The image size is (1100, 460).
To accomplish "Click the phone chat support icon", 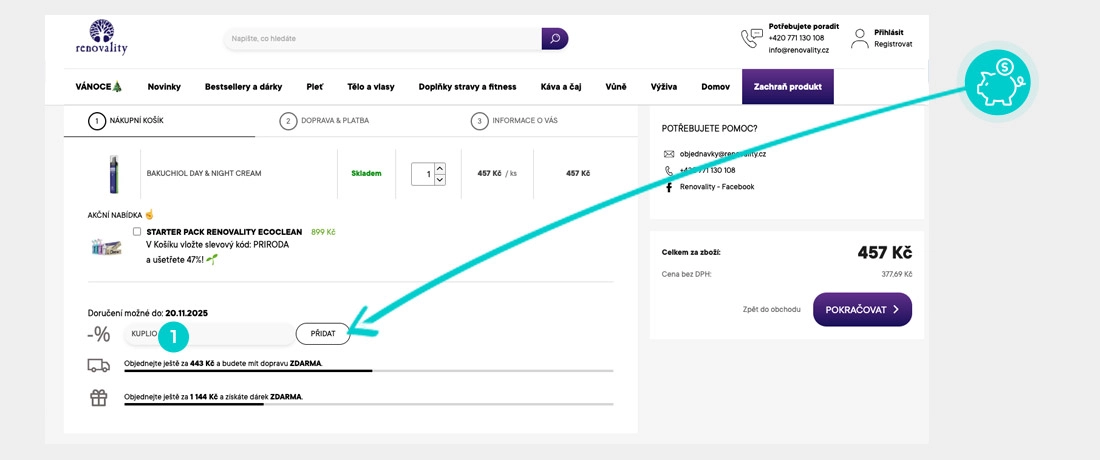I will pos(751,39).
